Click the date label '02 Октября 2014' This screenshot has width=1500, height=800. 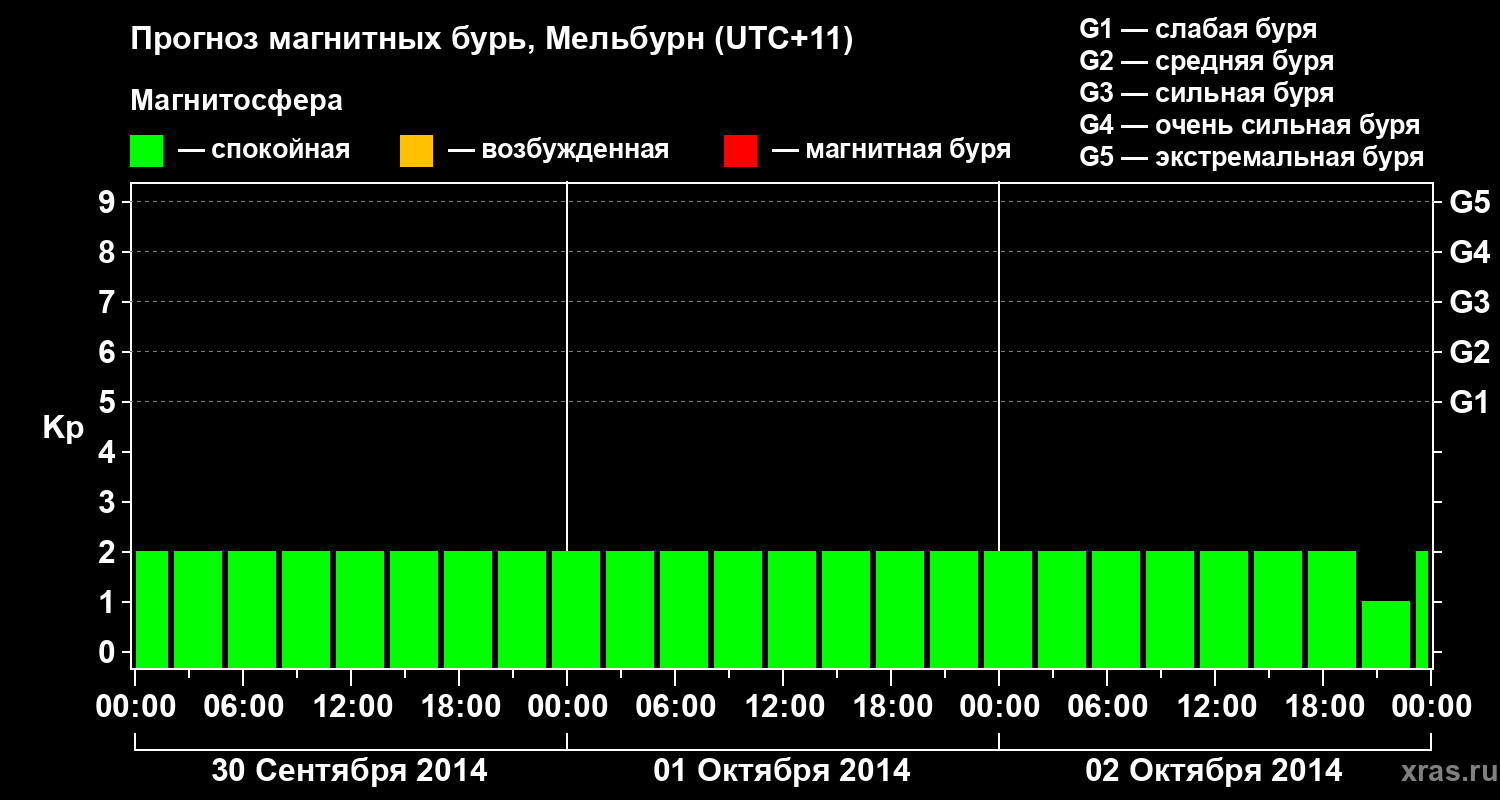click(1214, 770)
